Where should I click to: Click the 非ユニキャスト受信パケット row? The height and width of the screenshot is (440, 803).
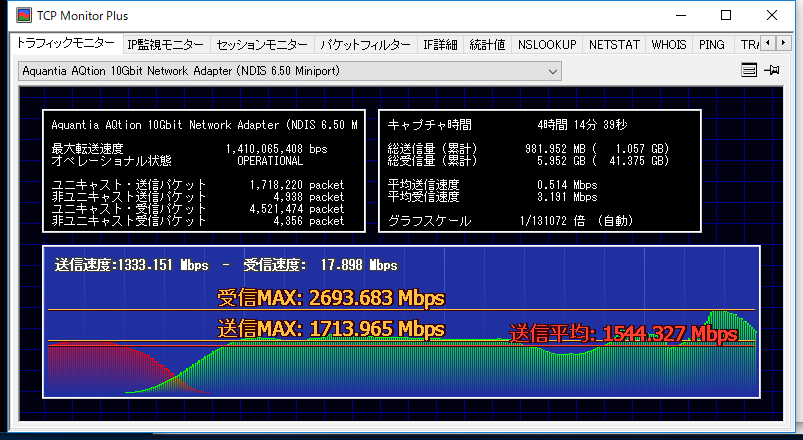point(198,221)
